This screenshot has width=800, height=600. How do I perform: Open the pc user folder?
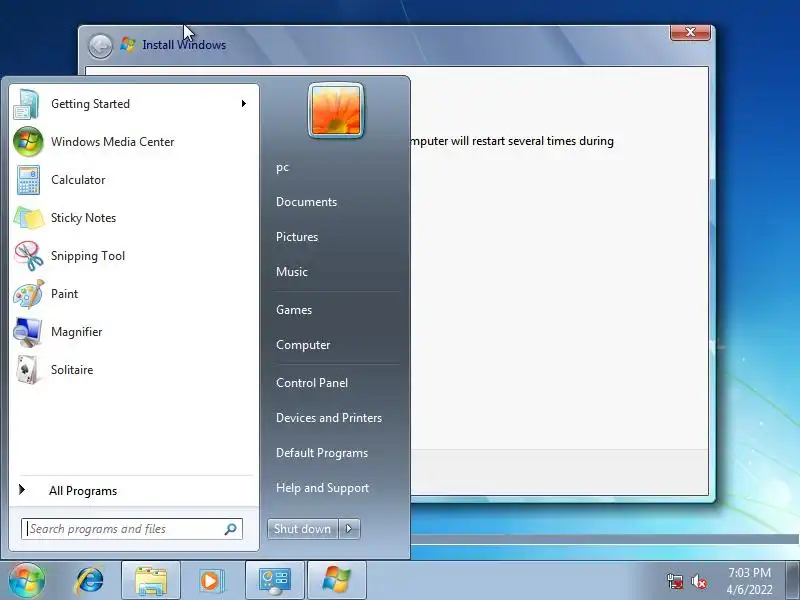tap(282, 167)
